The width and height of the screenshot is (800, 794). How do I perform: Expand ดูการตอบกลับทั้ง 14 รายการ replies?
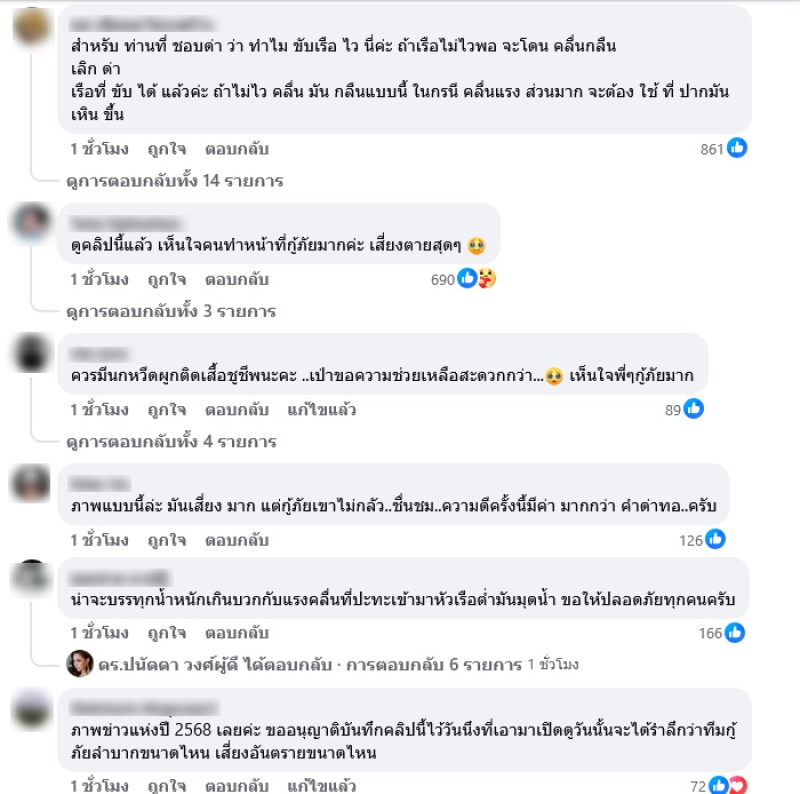click(x=174, y=181)
